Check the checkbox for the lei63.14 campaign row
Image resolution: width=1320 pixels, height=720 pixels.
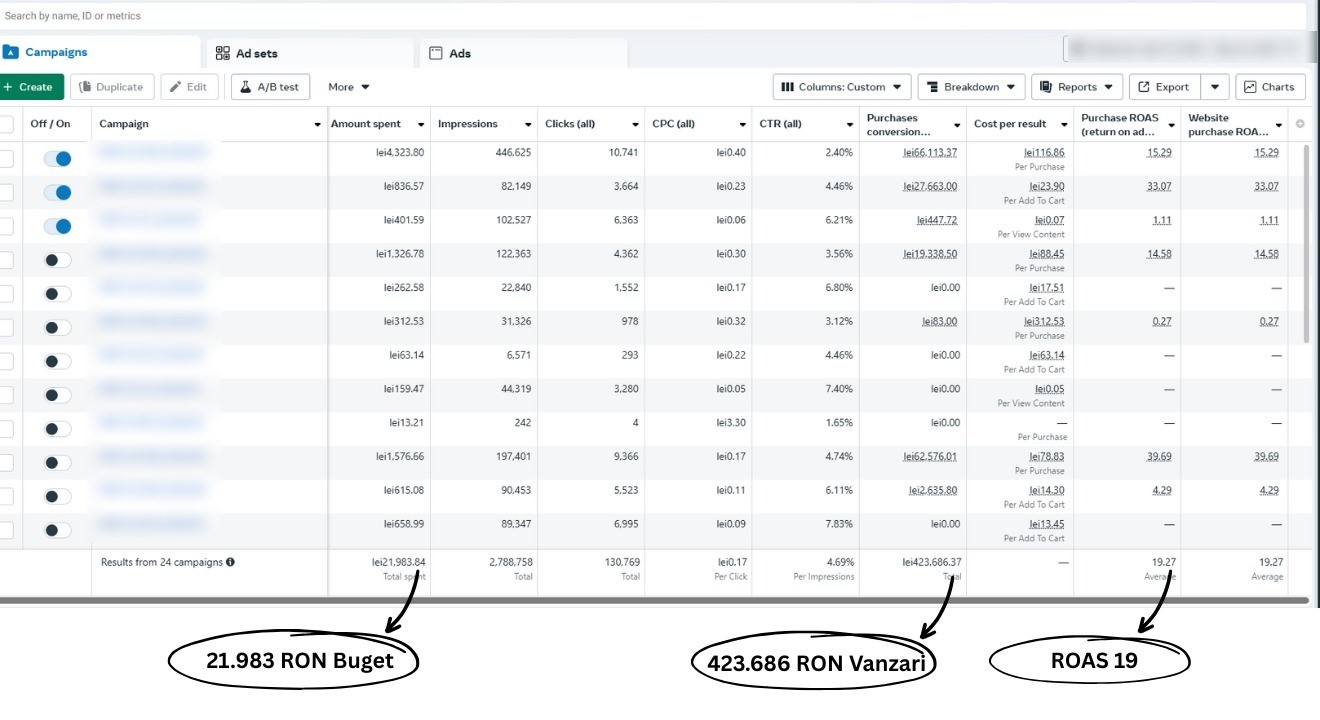(6, 361)
